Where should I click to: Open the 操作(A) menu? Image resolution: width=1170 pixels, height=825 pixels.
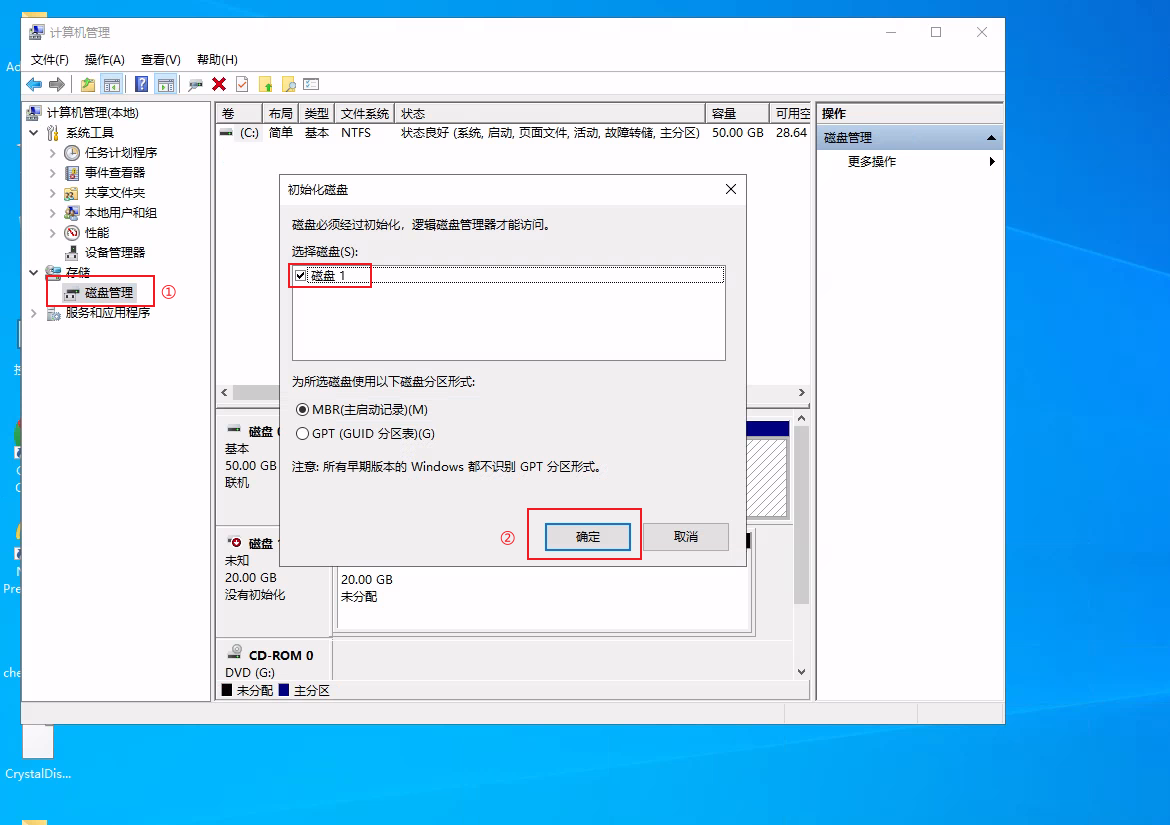tap(104, 60)
